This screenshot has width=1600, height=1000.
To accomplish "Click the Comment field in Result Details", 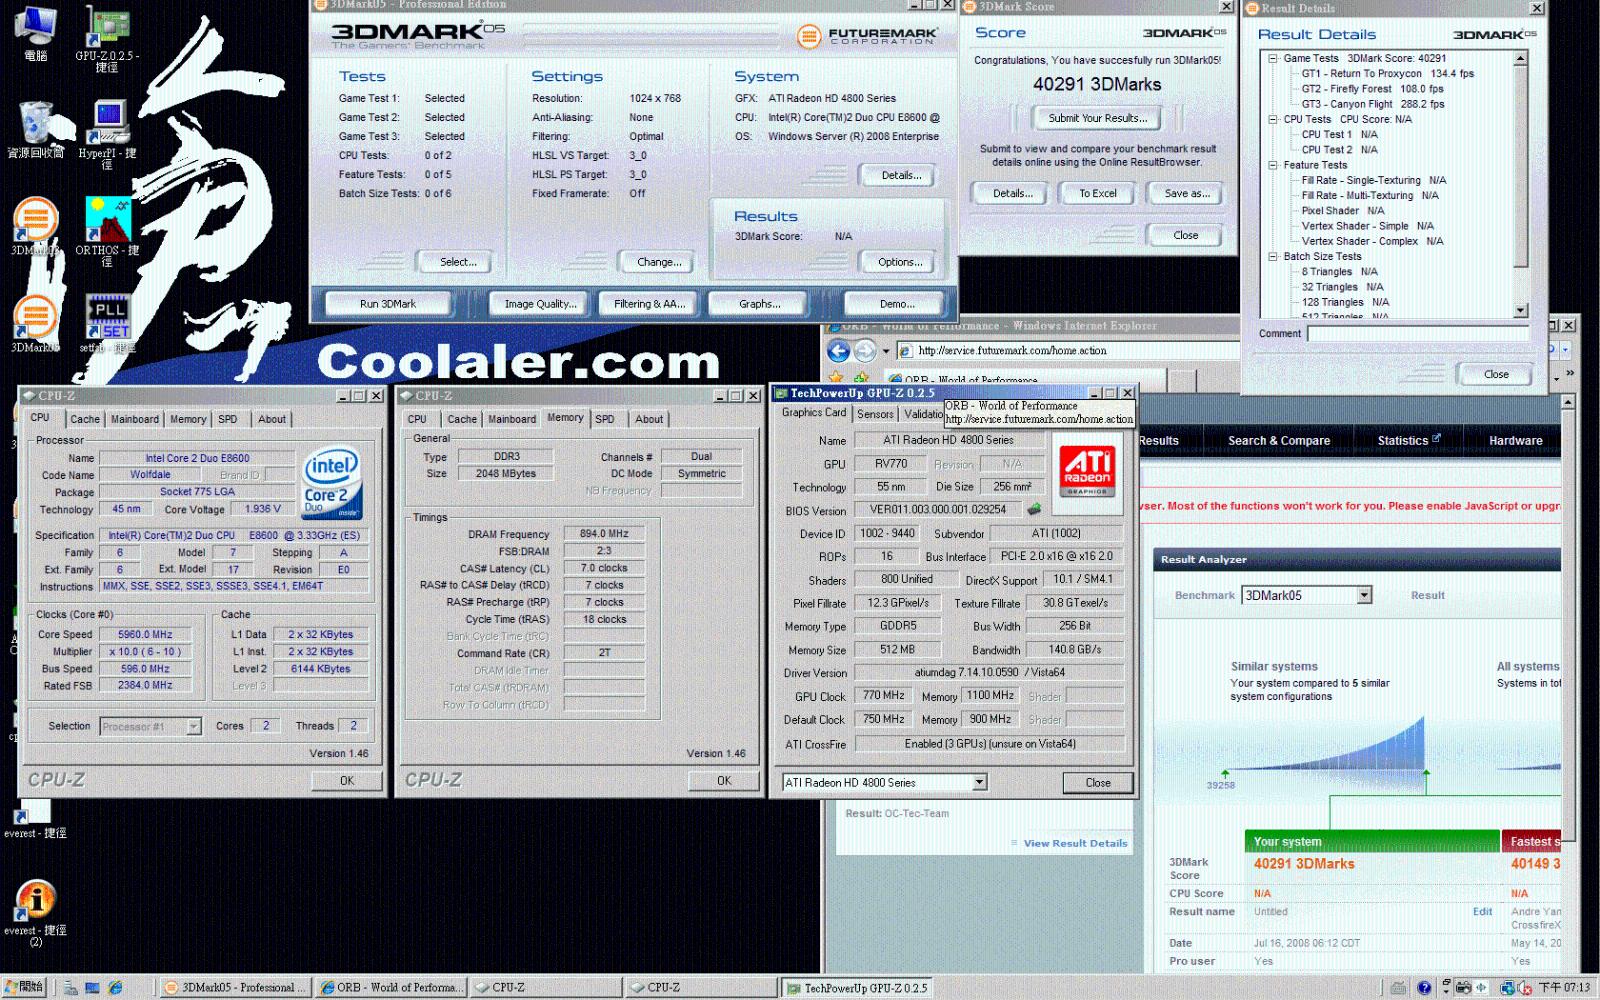I will [x=1418, y=334].
